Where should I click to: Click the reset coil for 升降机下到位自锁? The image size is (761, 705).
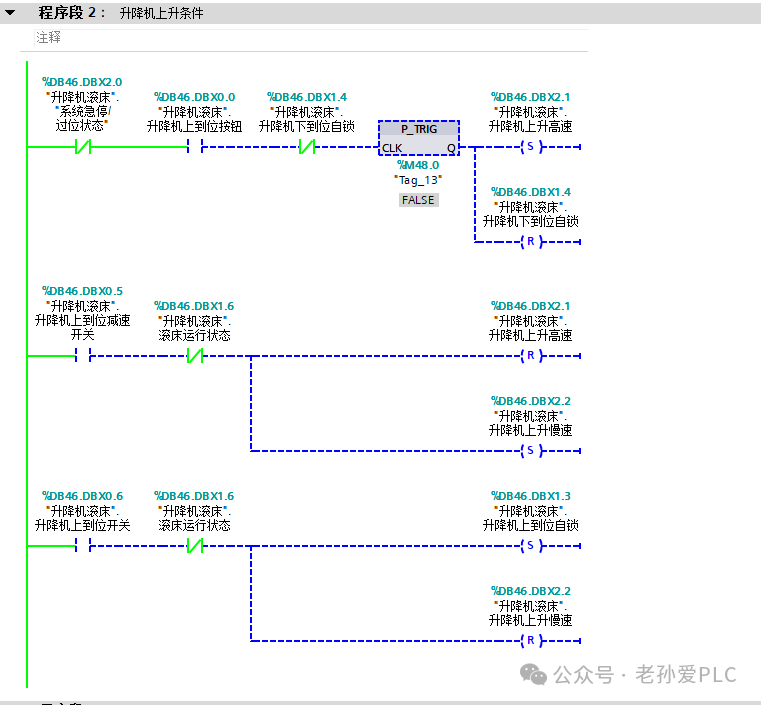531,242
